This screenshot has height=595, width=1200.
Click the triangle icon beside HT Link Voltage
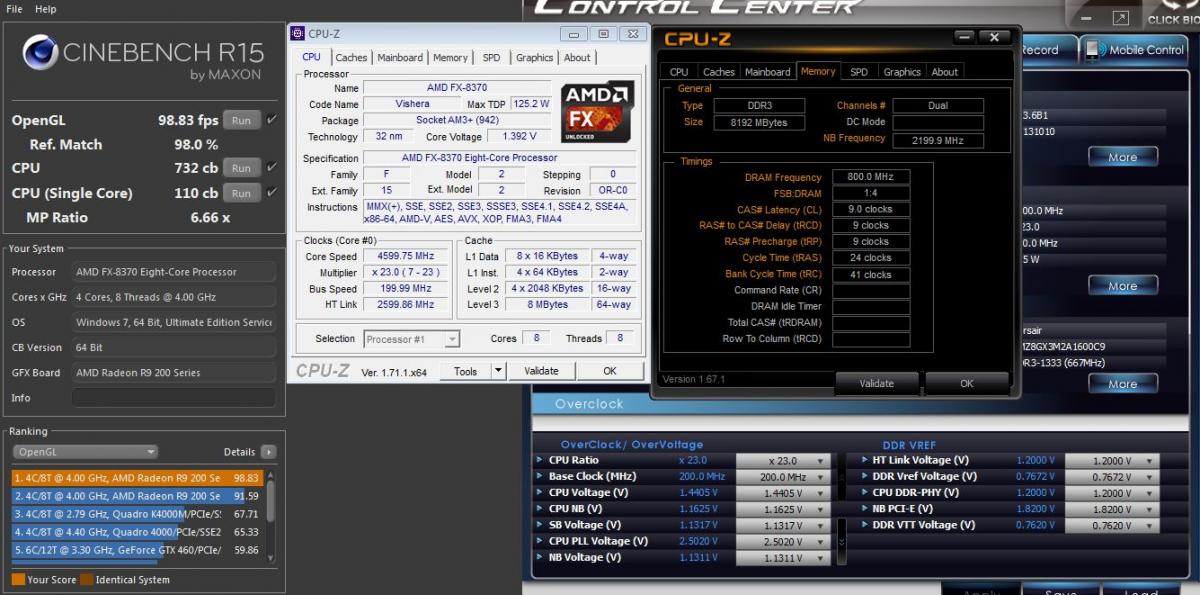[x=864, y=461]
